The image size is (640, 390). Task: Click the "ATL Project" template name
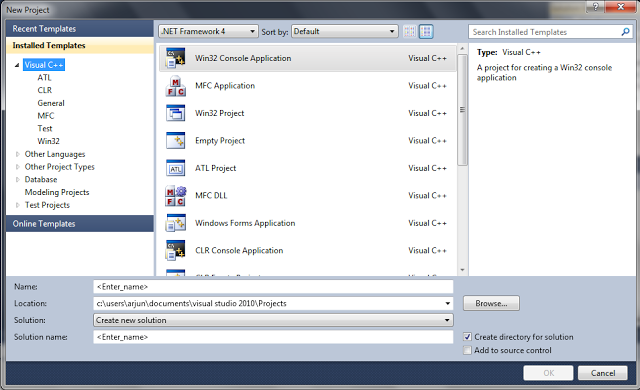click(x=216, y=168)
